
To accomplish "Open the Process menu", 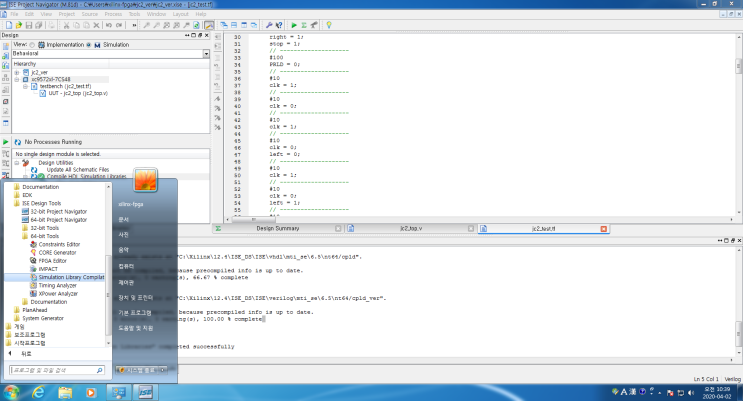I will click(113, 14).
